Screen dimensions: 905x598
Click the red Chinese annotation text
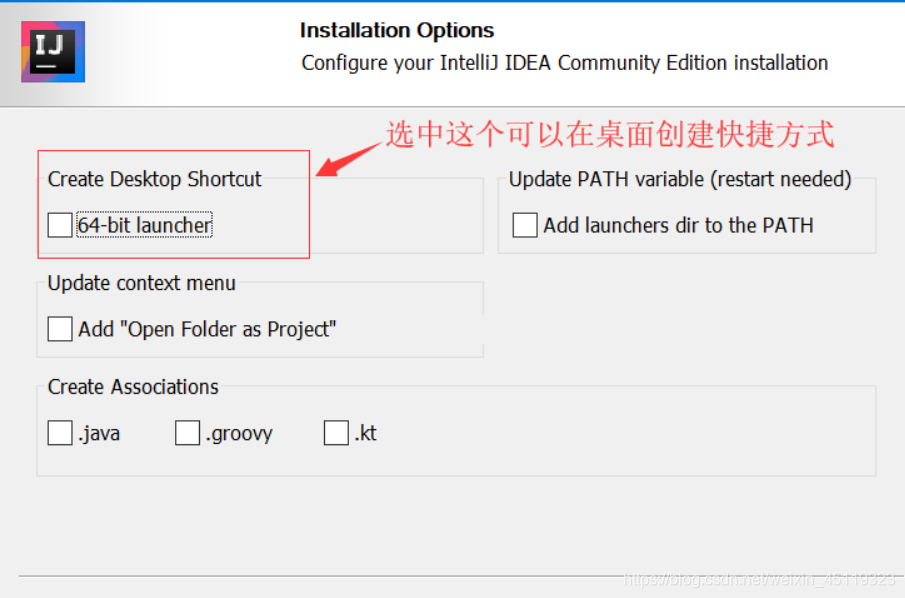(610, 134)
